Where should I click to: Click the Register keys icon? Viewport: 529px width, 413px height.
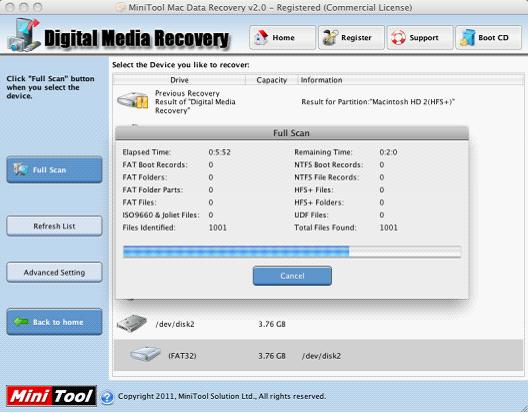tap(330, 37)
